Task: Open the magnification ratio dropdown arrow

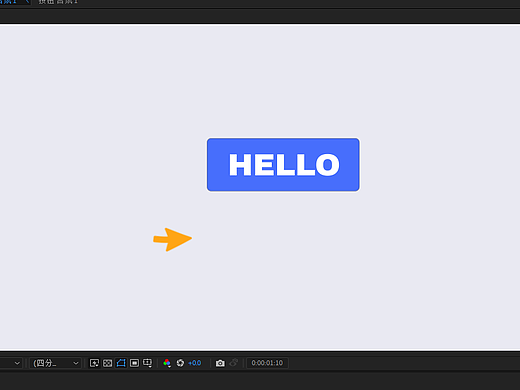Action: (17, 363)
